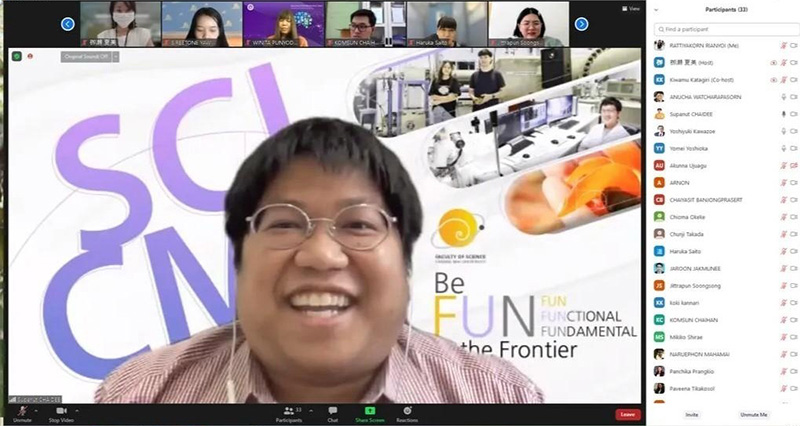
Task: Click the Invite button
Action: [692, 415]
